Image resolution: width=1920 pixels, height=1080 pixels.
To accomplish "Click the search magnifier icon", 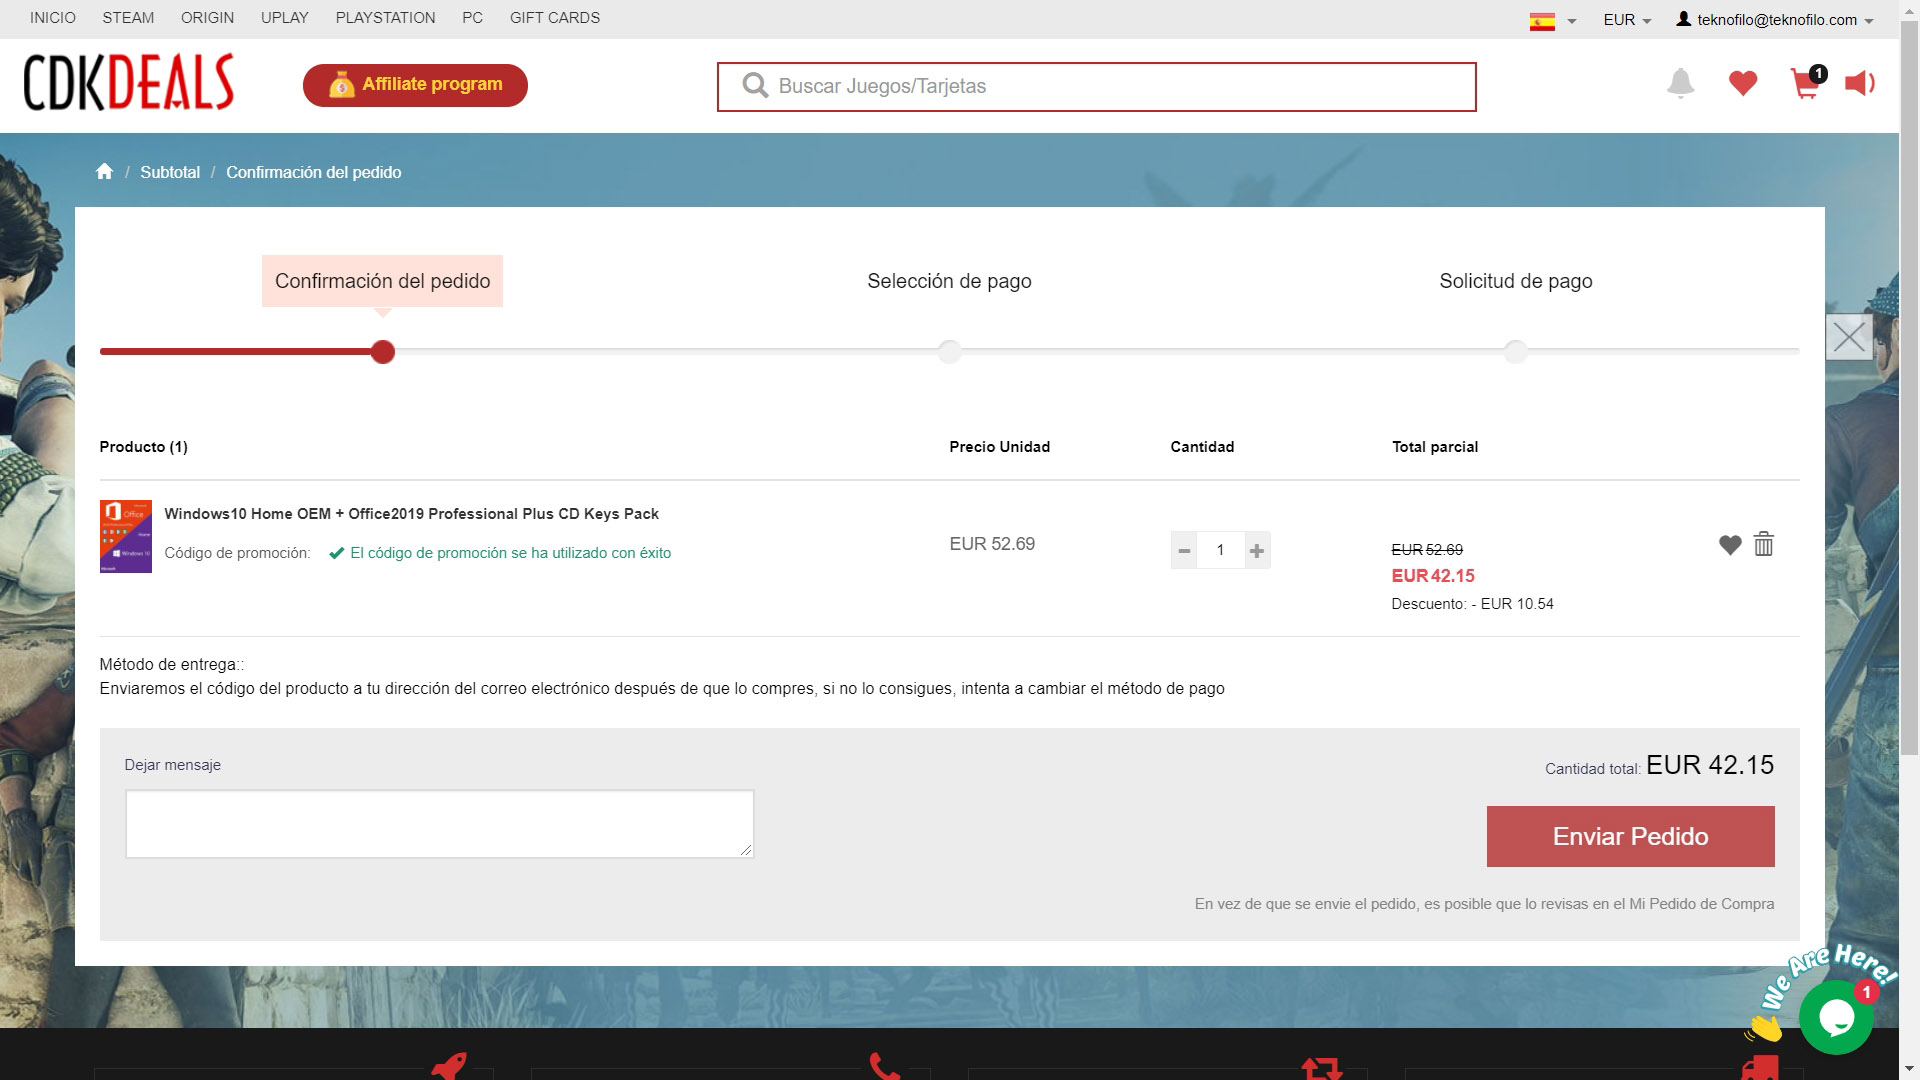I will pyautogui.click(x=755, y=86).
